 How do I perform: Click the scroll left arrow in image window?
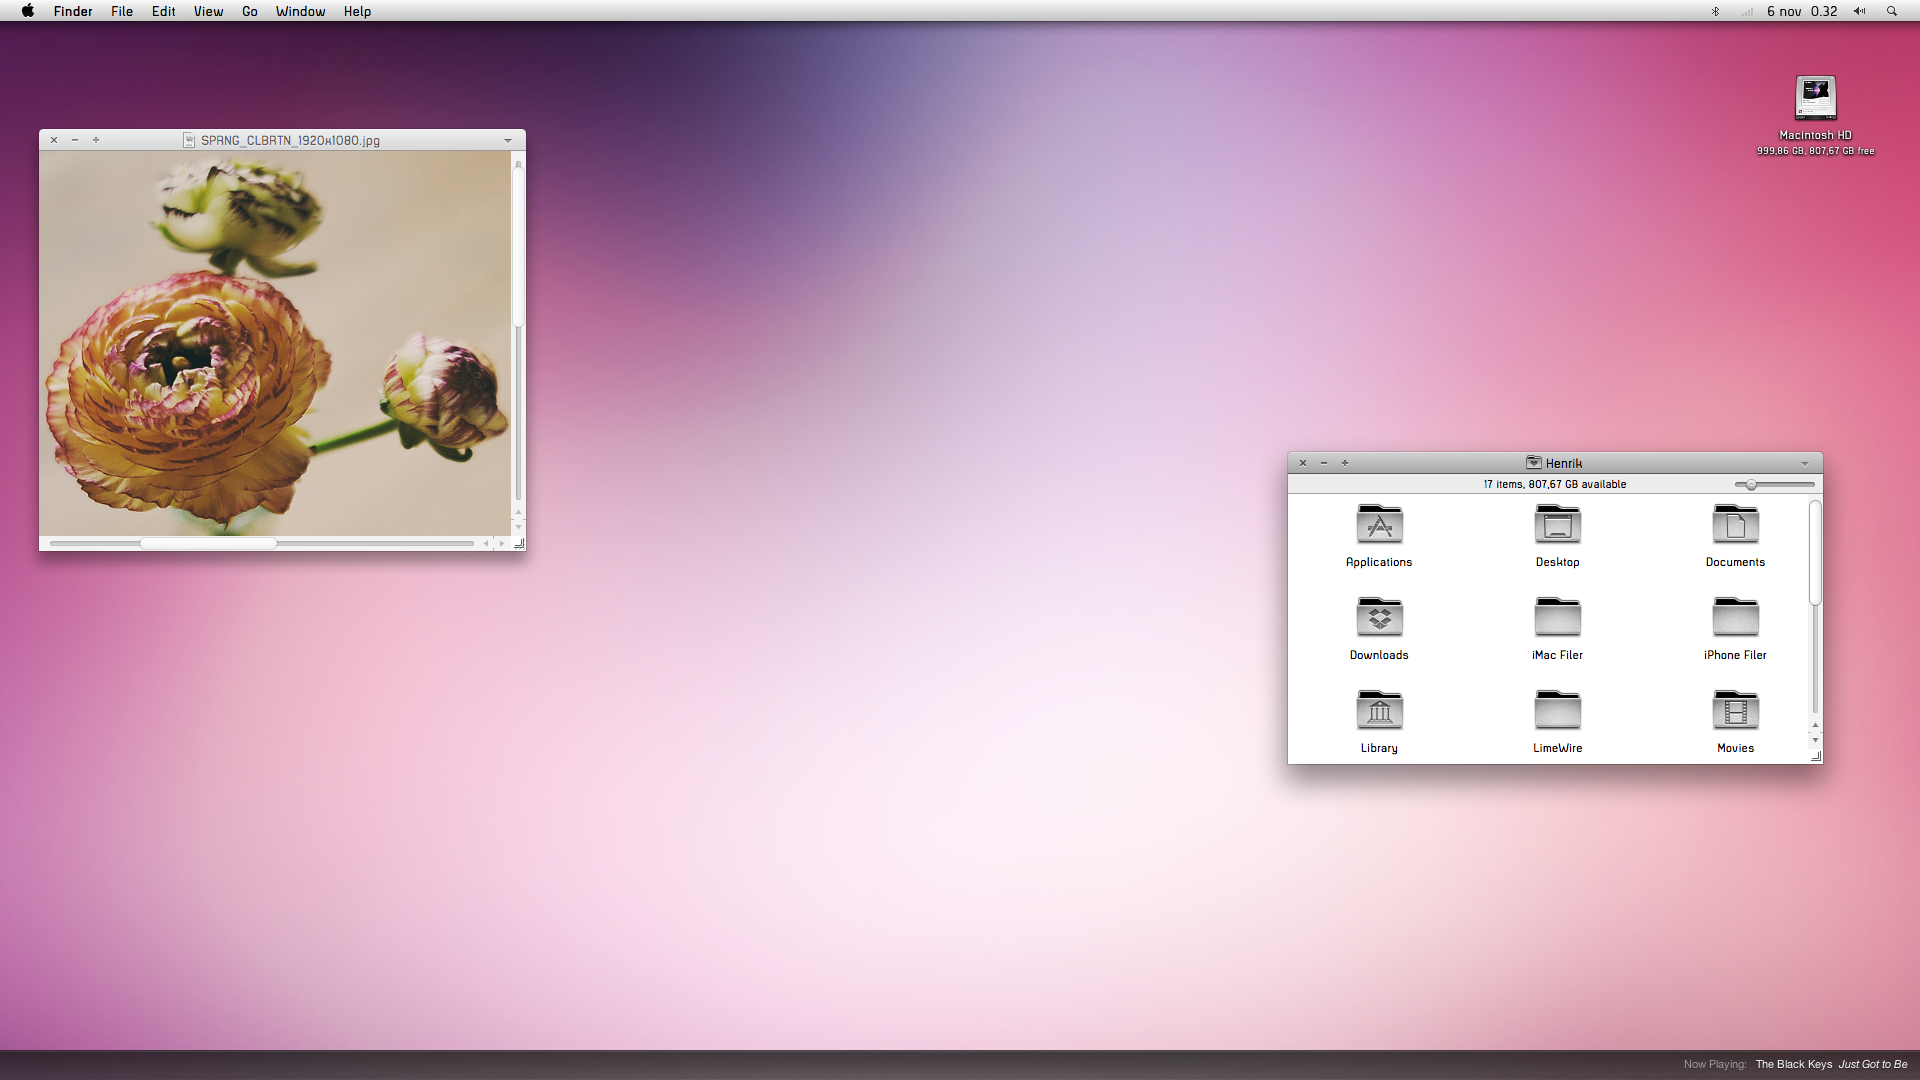[486, 543]
